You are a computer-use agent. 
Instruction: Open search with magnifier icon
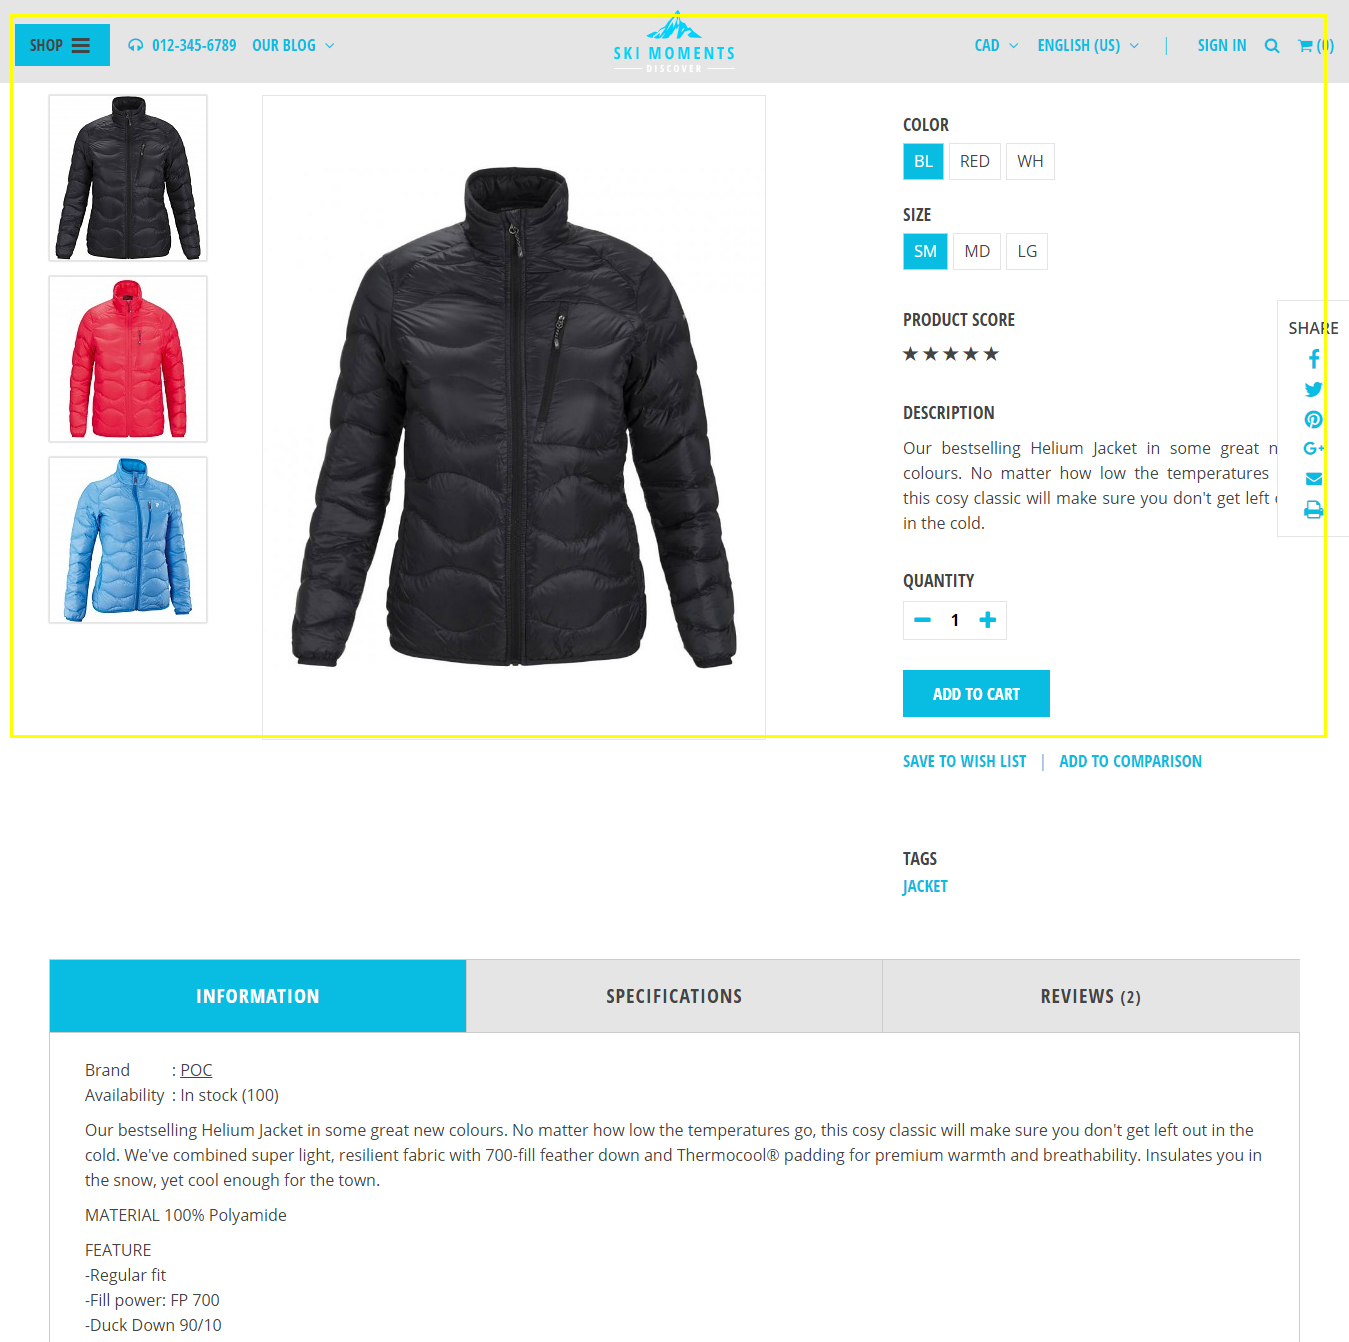click(x=1272, y=46)
